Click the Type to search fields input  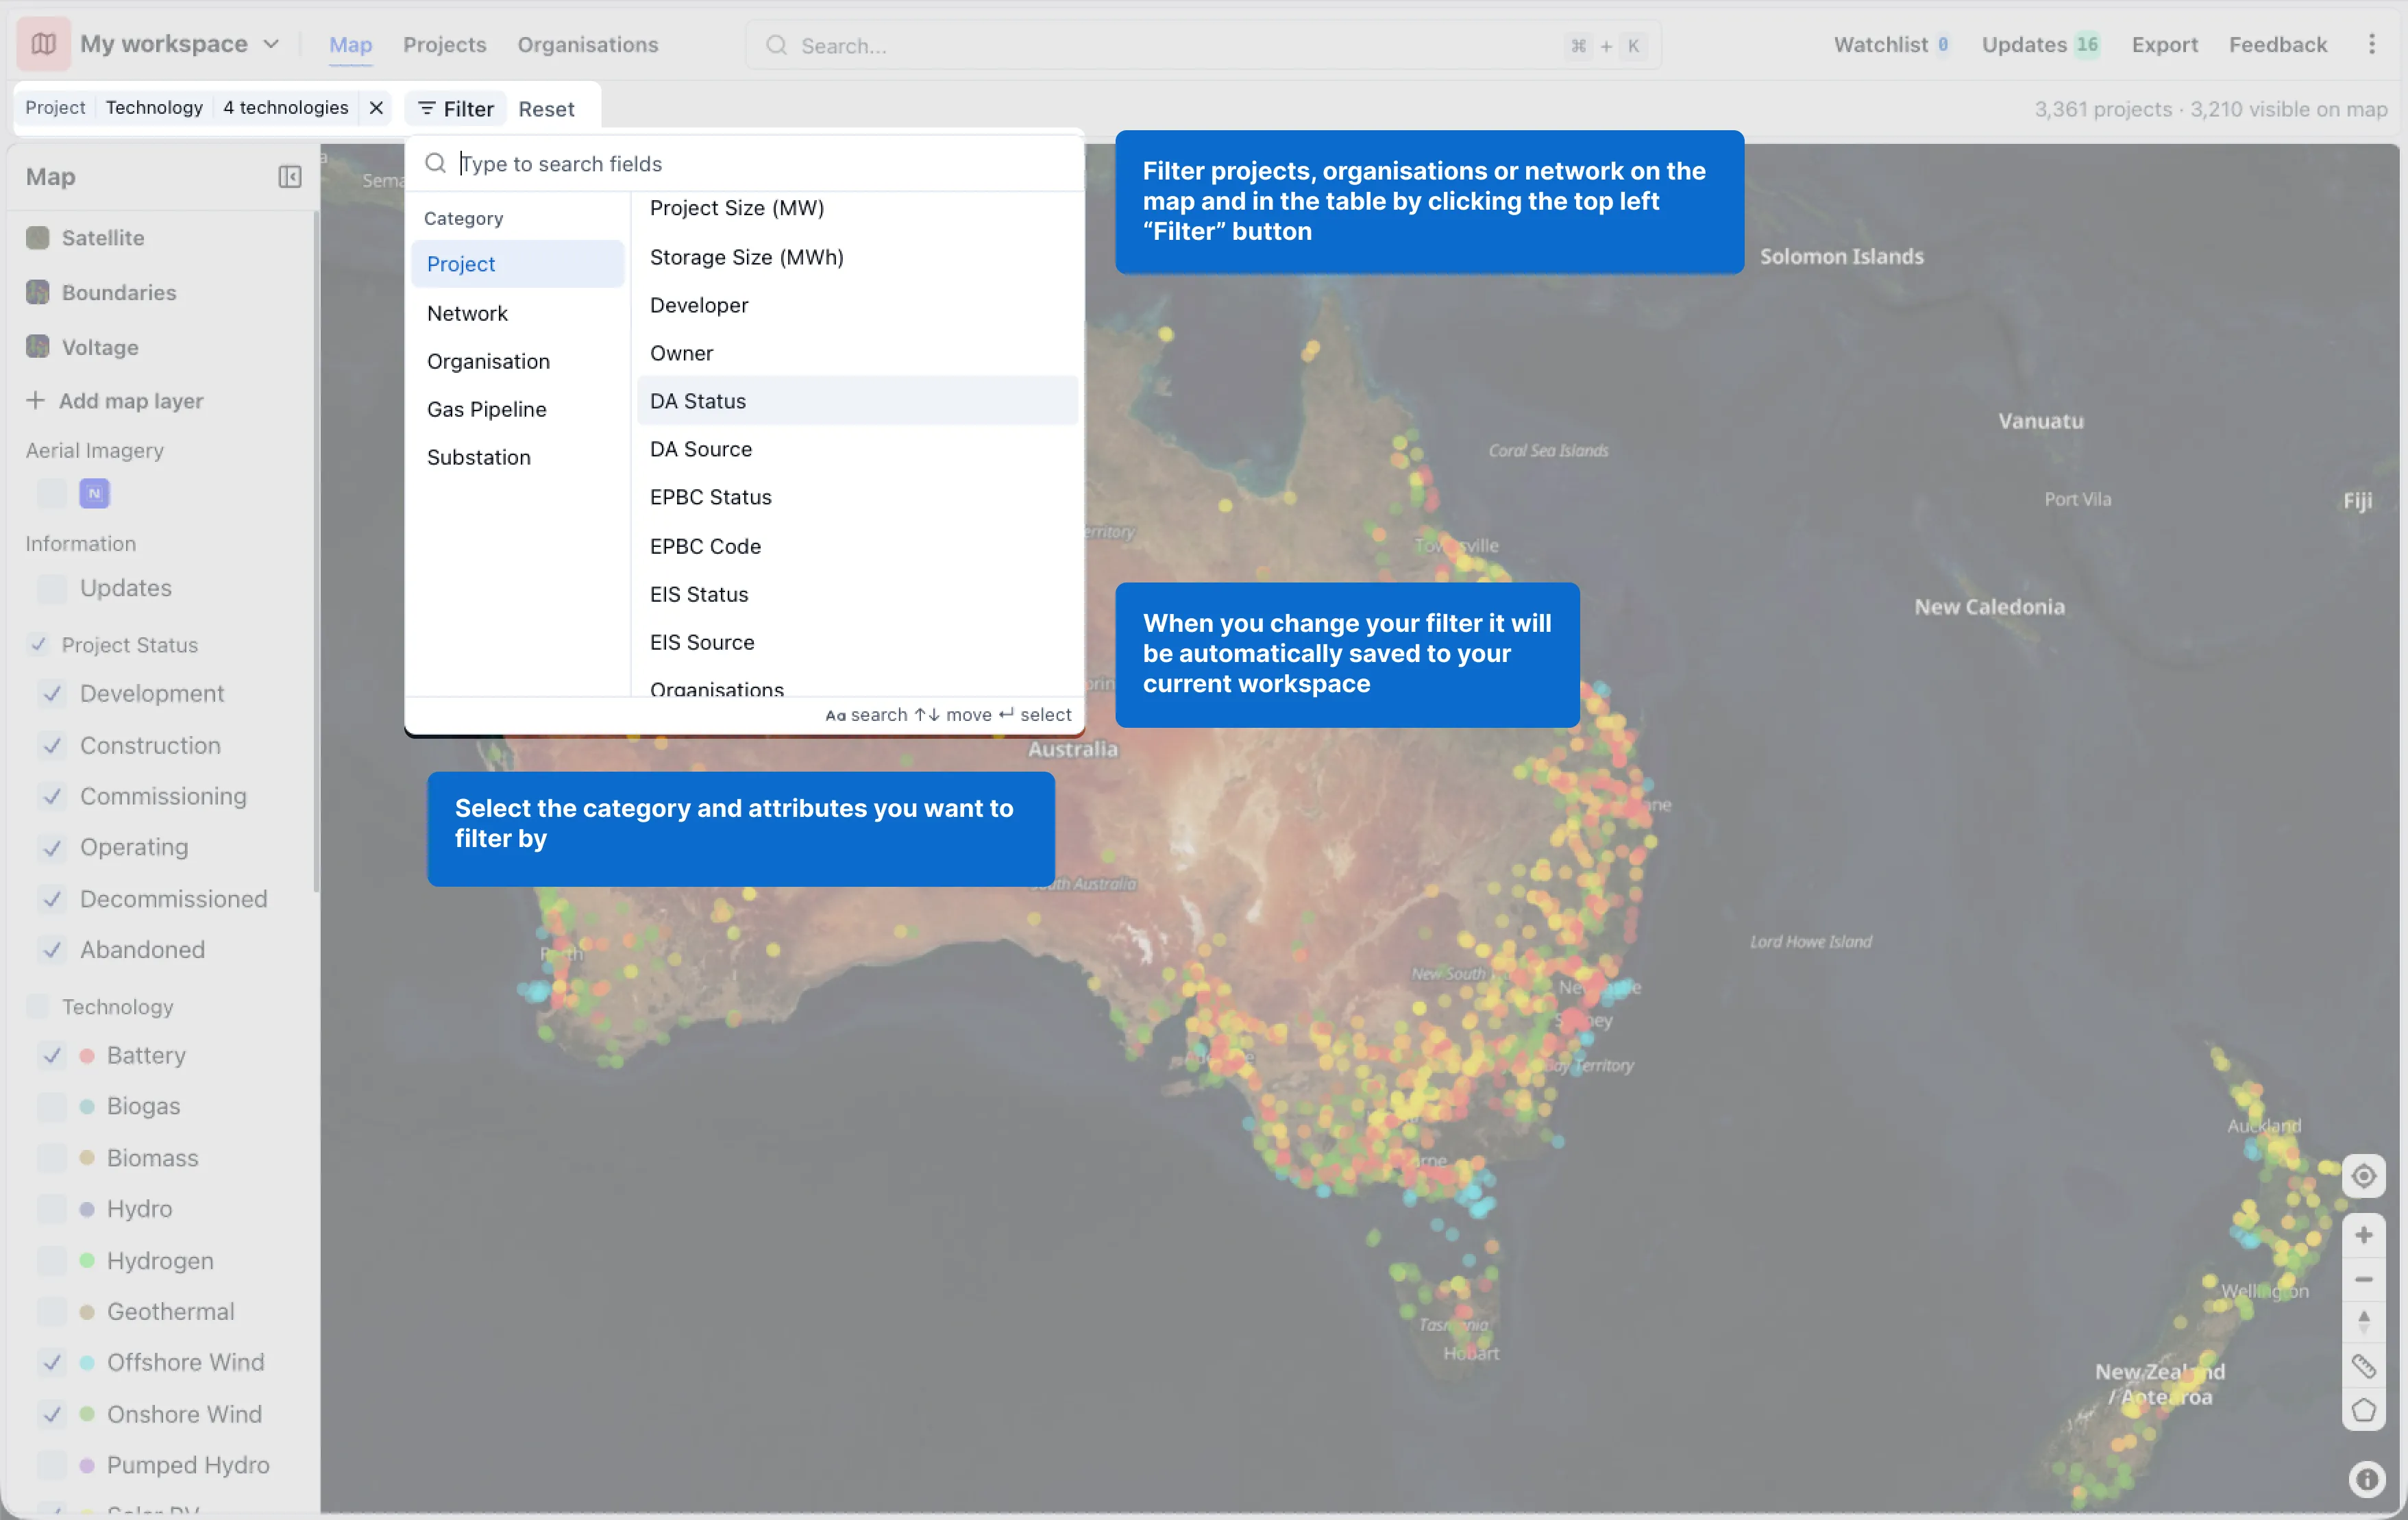pos(745,163)
